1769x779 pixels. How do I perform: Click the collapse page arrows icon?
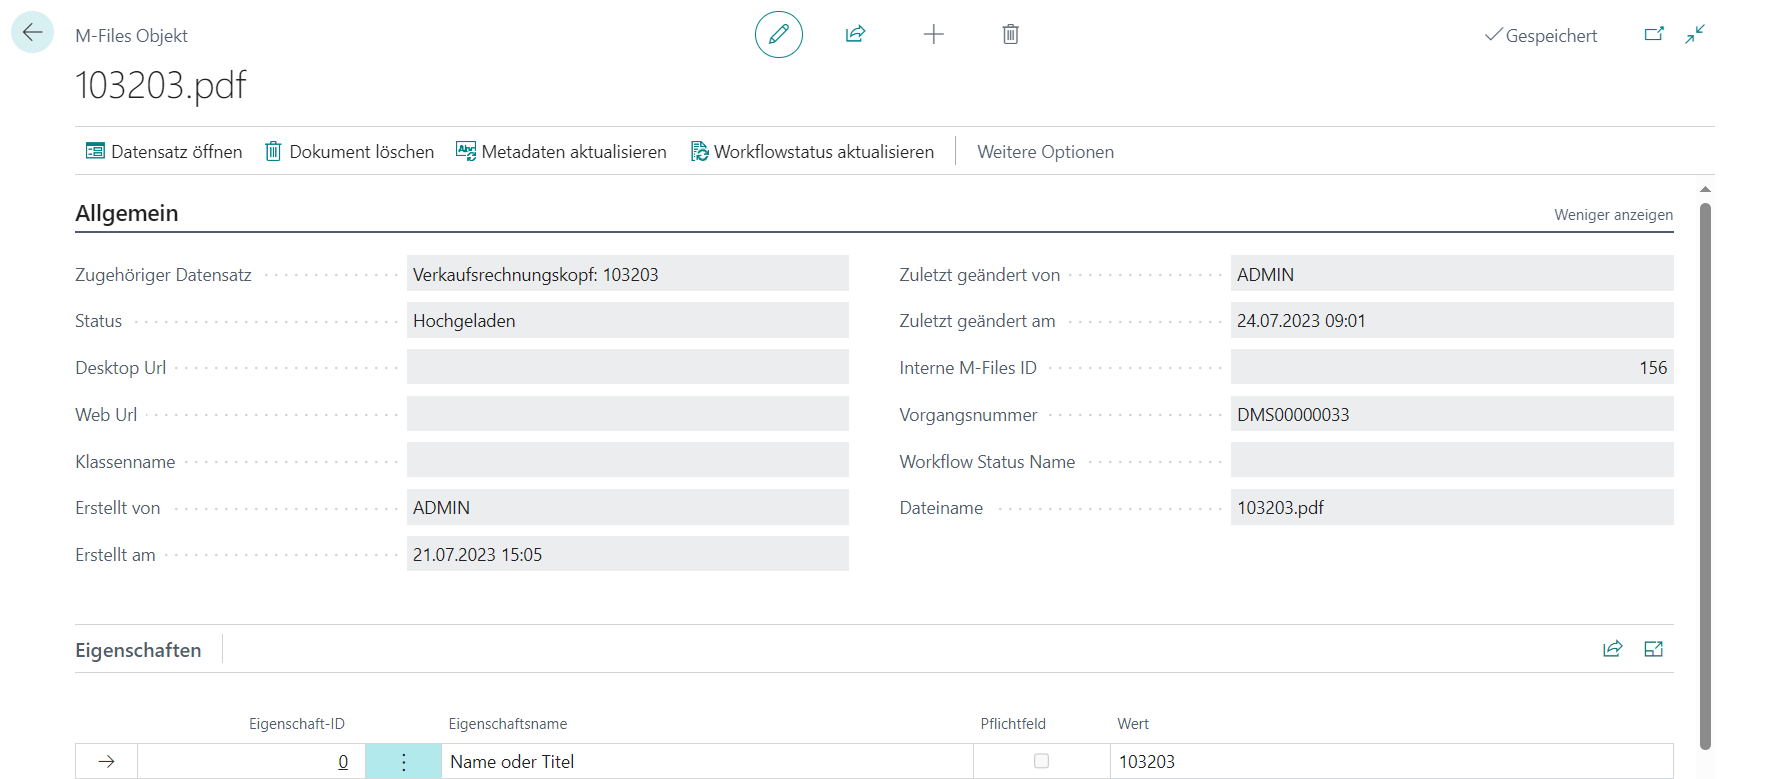1695,34
